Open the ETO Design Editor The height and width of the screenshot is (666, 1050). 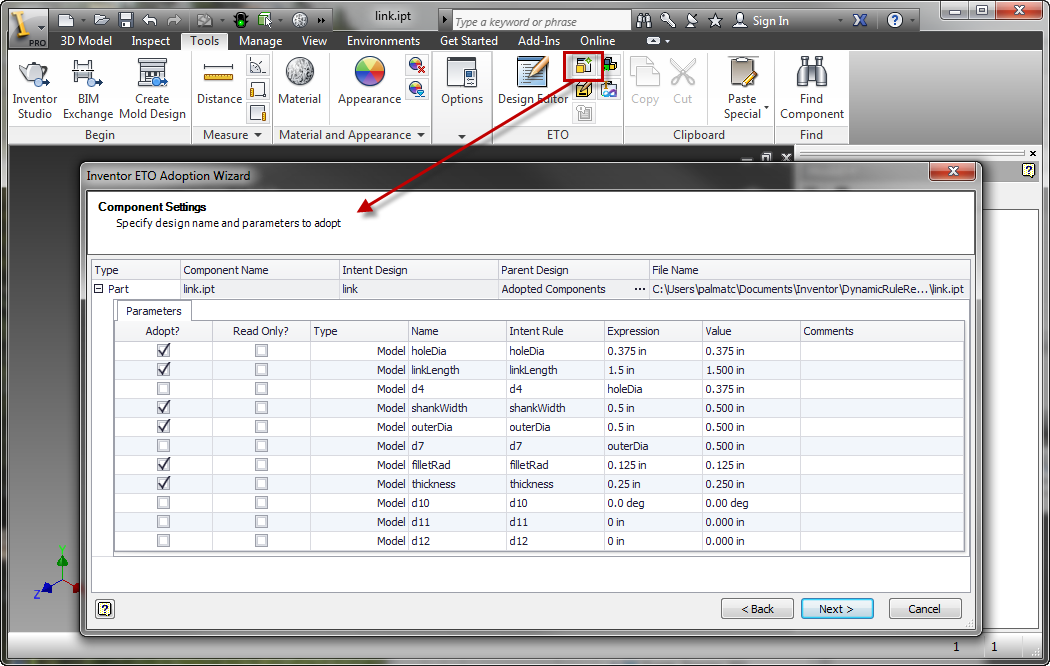pyautogui.click(x=532, y=82)
